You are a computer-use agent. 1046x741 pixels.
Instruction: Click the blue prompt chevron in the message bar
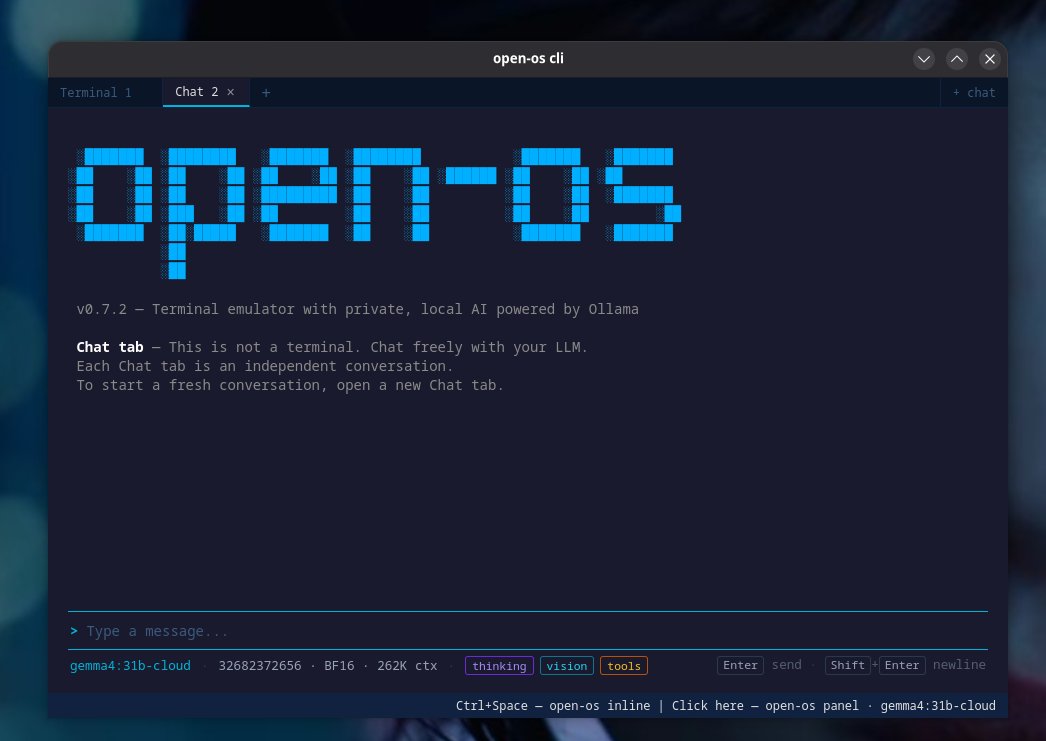[x=73, y=630]
